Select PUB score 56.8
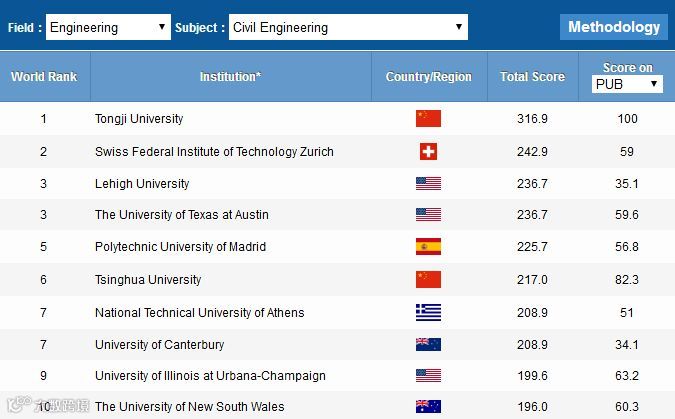This screenshot has height=419, width=675. click(x=627, y=247)
